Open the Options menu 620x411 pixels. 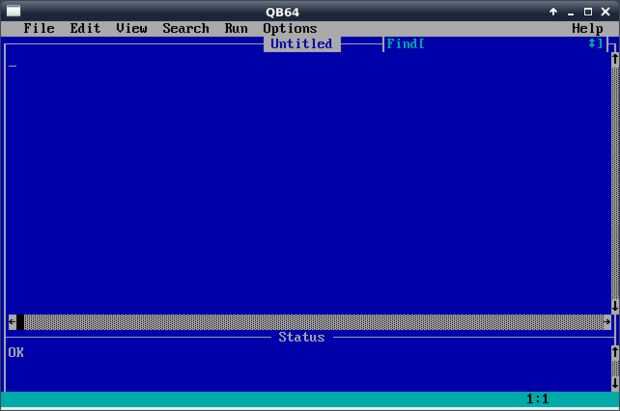pos(290,28)
